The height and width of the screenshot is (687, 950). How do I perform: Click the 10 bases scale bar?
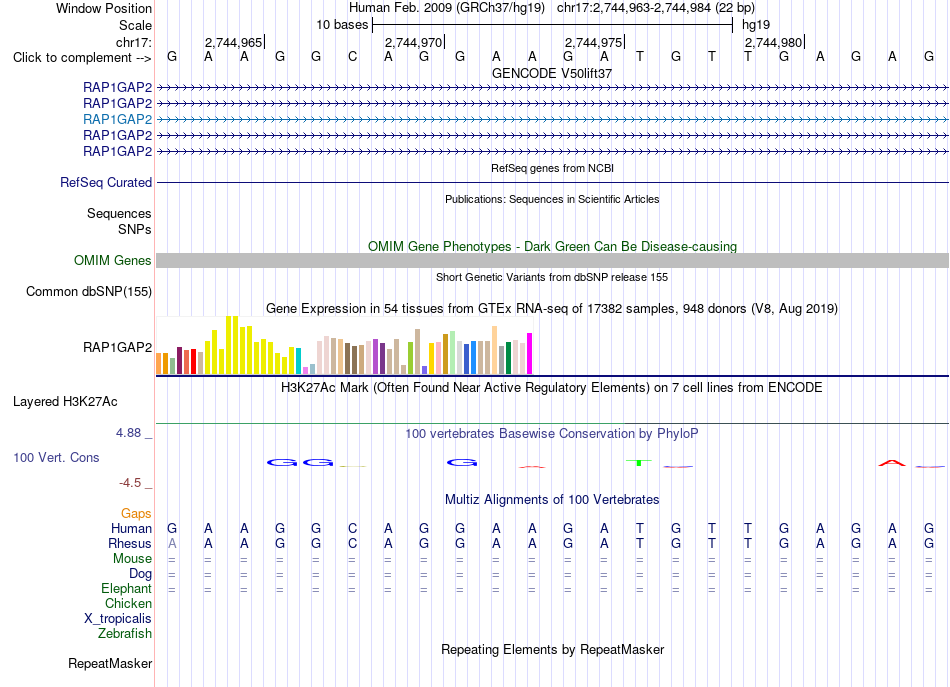tap(553, 25)
